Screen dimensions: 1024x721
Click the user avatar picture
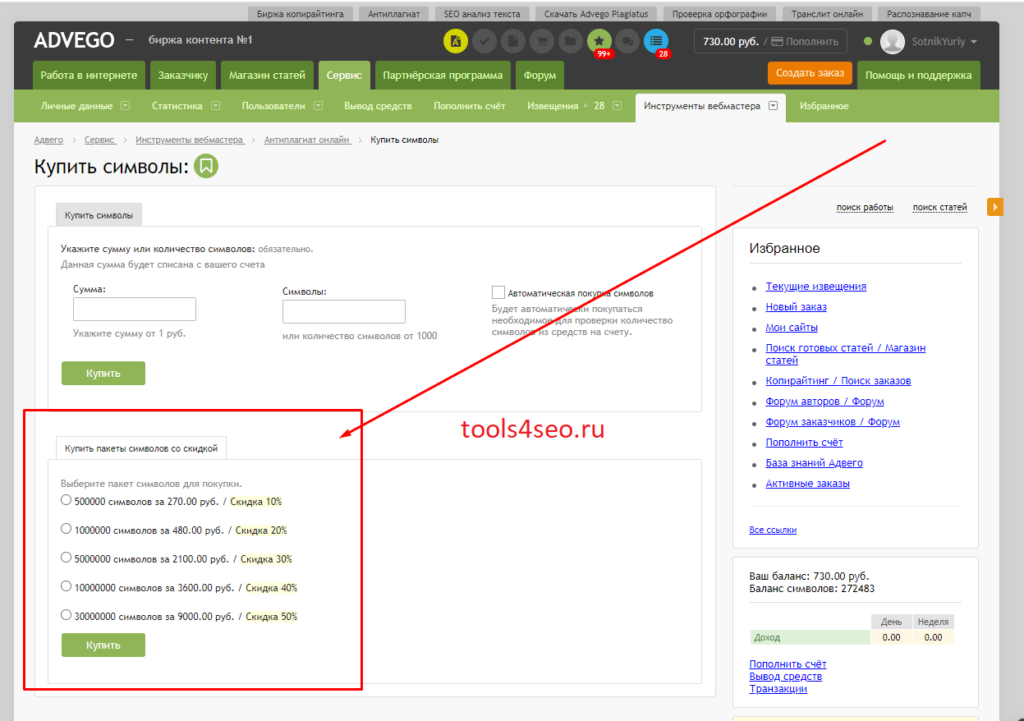point(892,41)
